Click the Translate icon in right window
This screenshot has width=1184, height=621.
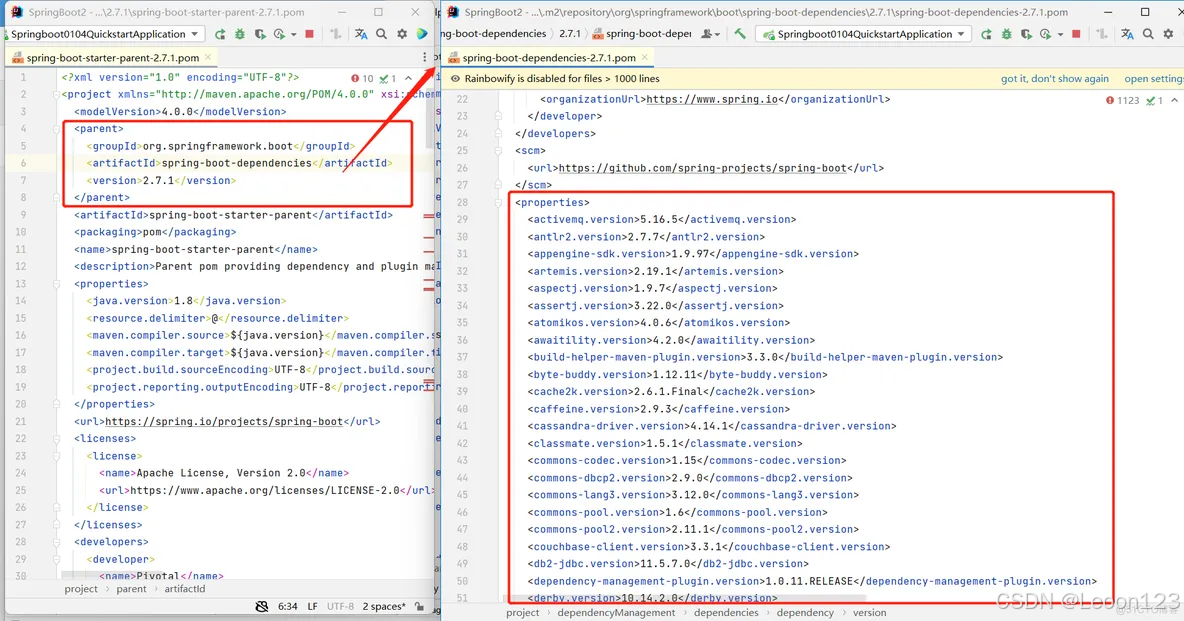(x=1127, y=34)
